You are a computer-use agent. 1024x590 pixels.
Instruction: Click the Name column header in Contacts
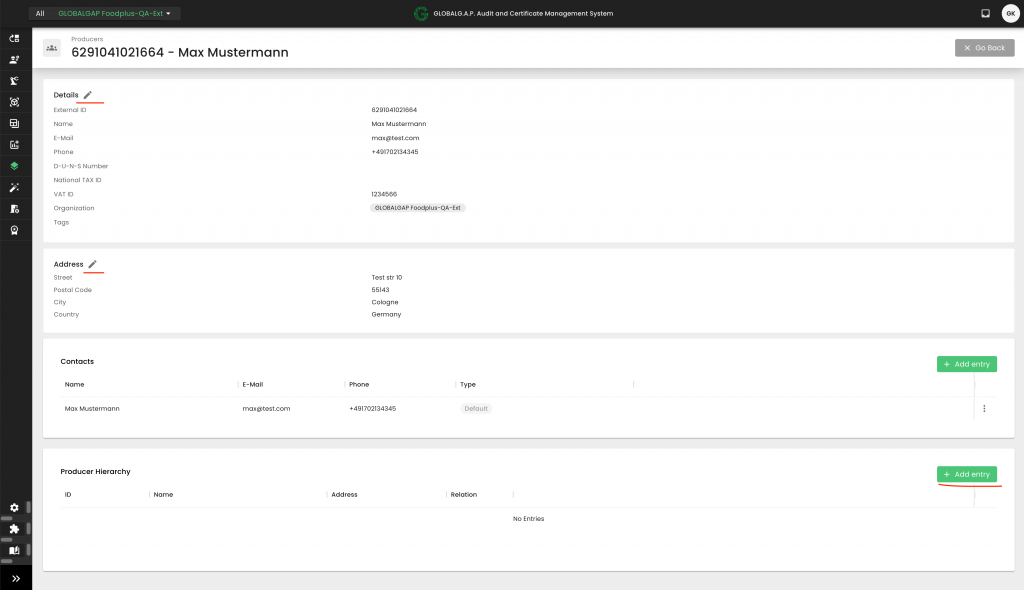[x=75, y=384]
